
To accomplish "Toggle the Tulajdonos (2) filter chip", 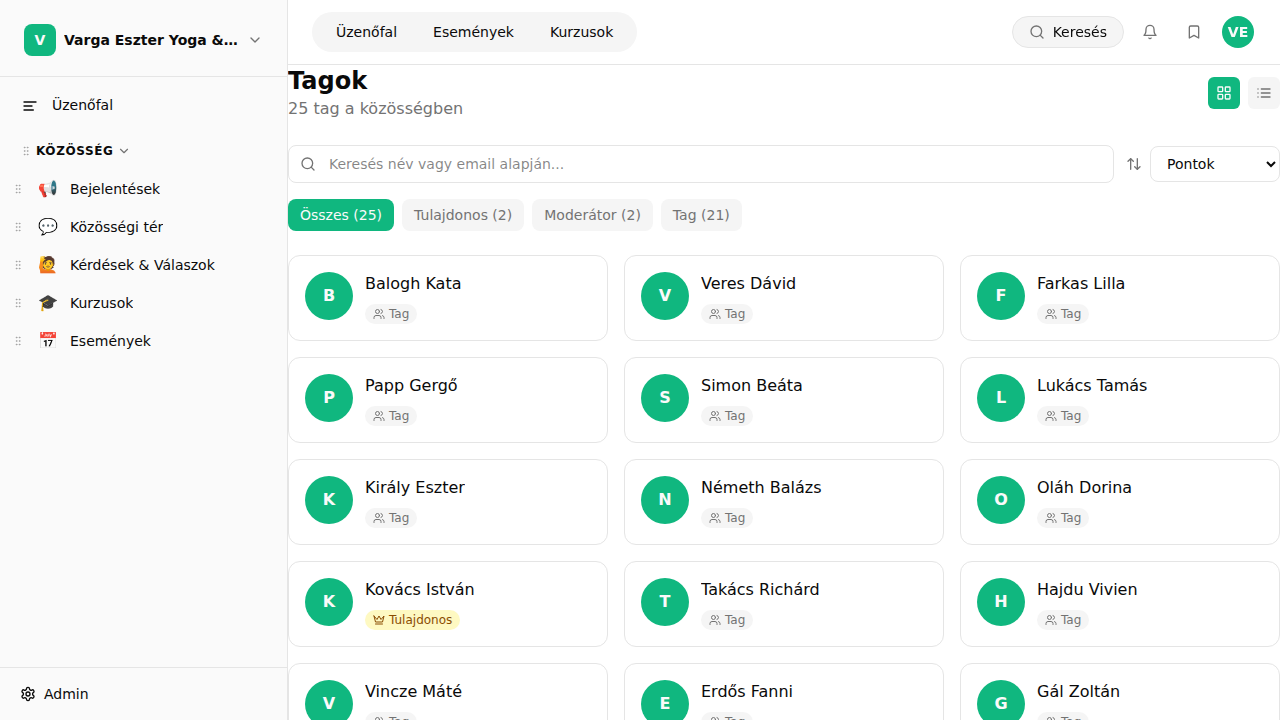I will (x=462, y=214).
